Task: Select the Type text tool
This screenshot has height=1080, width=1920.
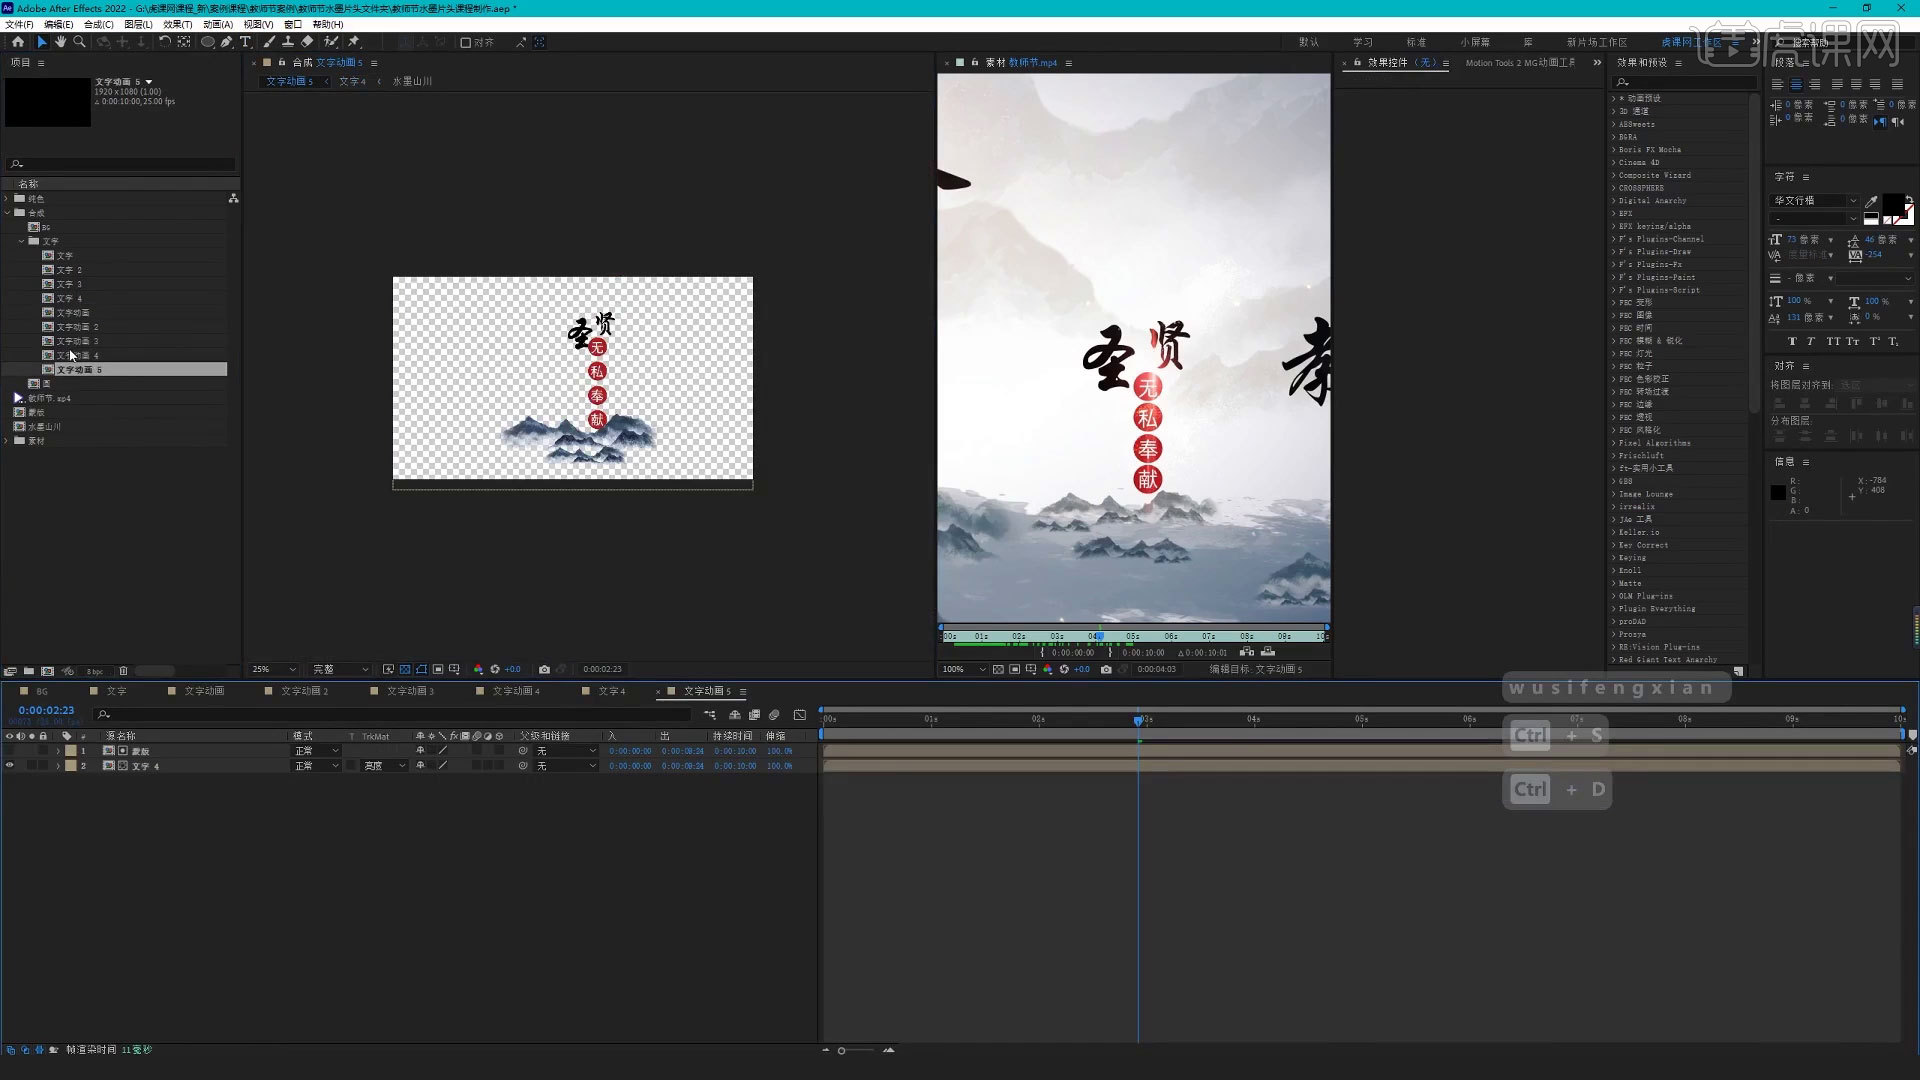Action: pyautogui.click(x=245, y=42)
